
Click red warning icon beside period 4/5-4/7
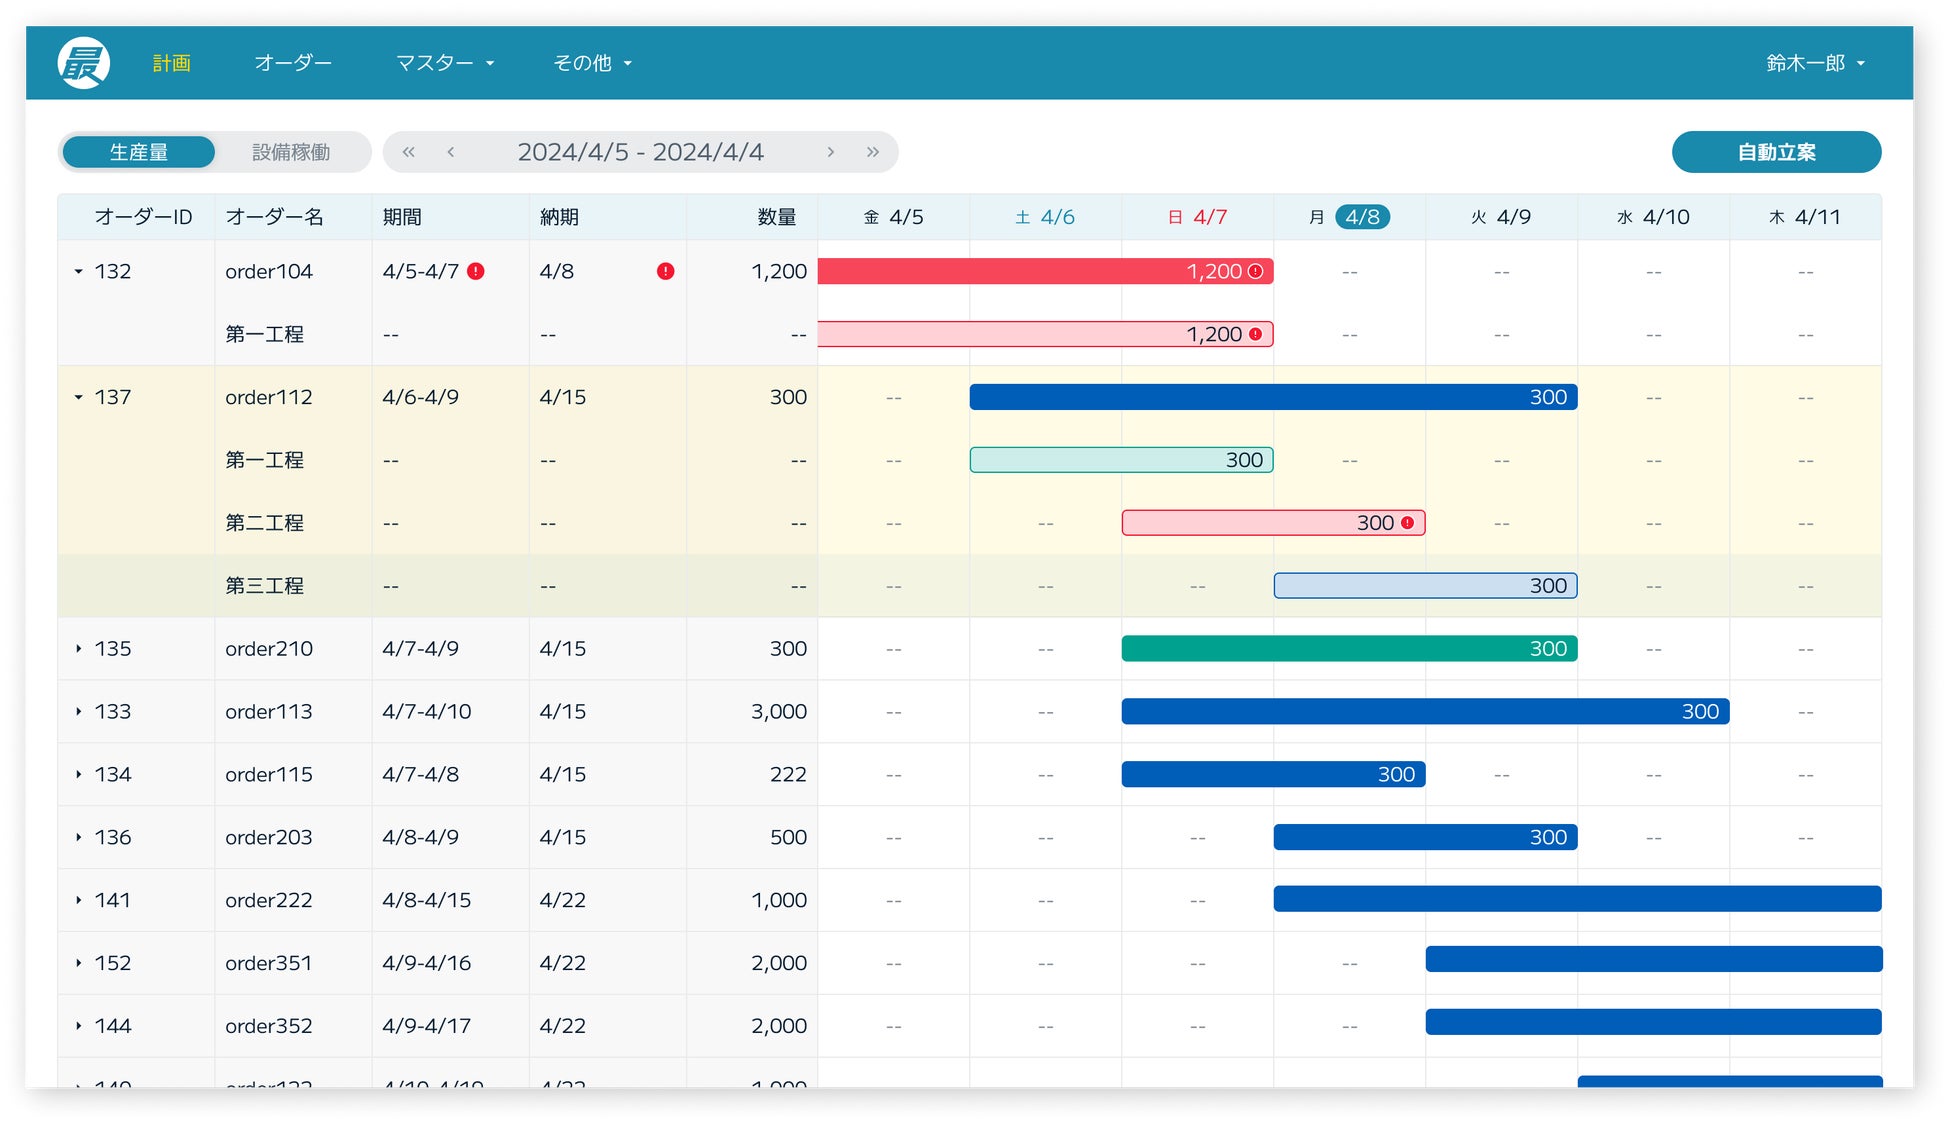tap(476, 271)
